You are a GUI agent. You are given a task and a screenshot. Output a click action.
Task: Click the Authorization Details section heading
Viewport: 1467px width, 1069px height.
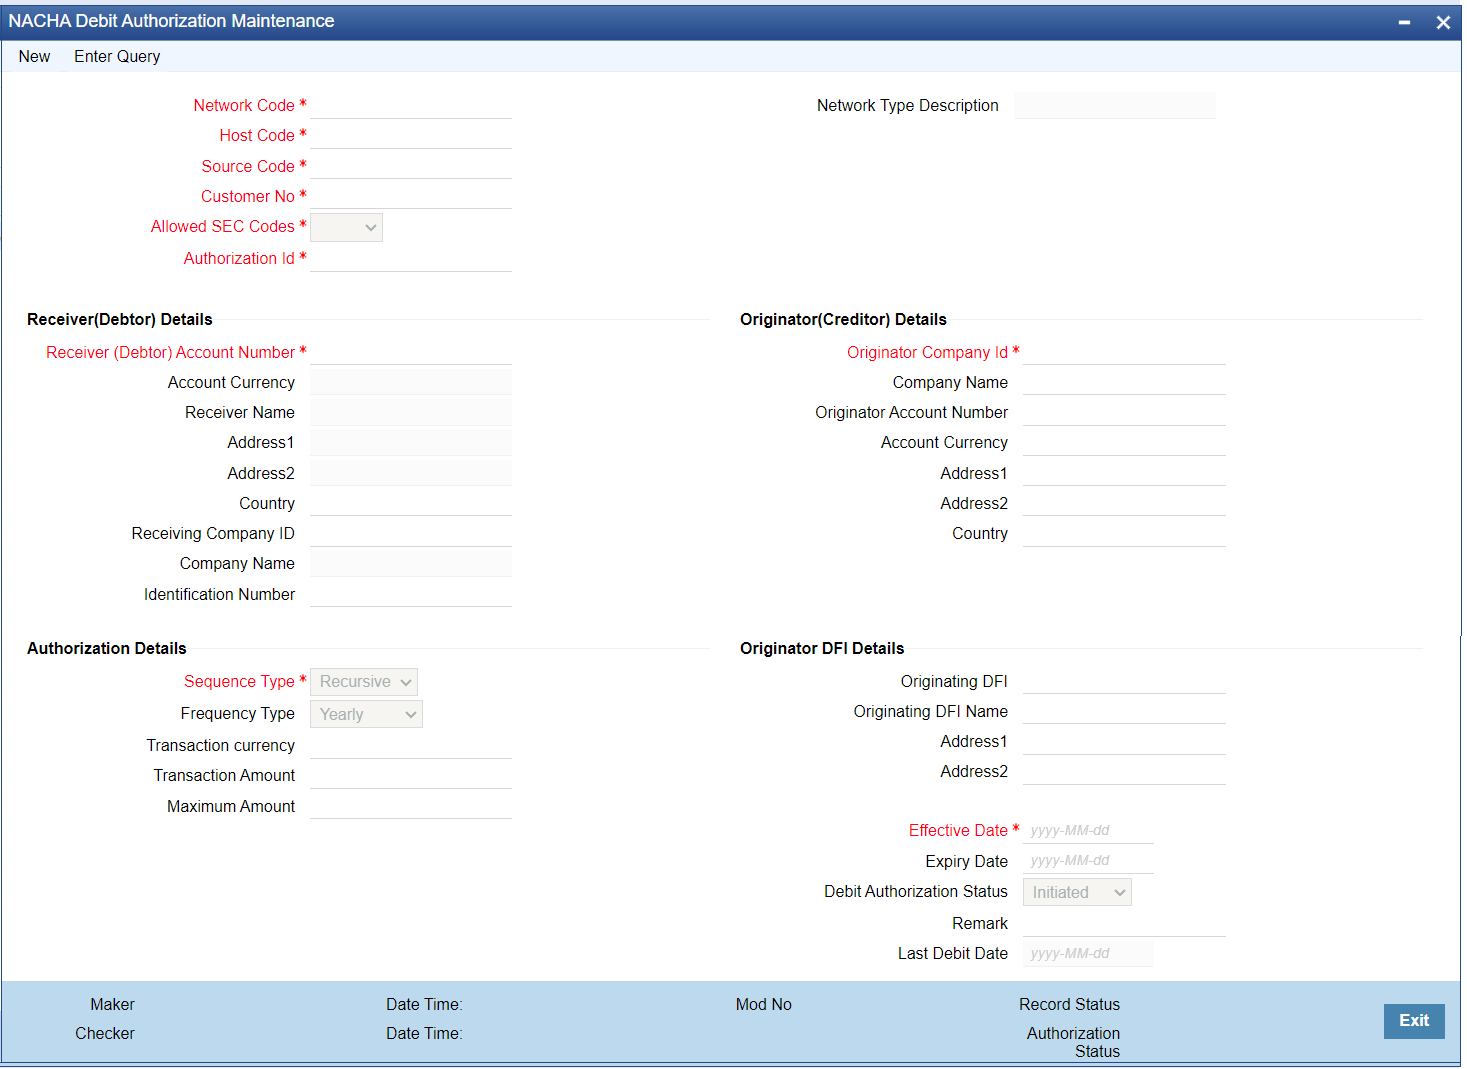click(107, 649)
